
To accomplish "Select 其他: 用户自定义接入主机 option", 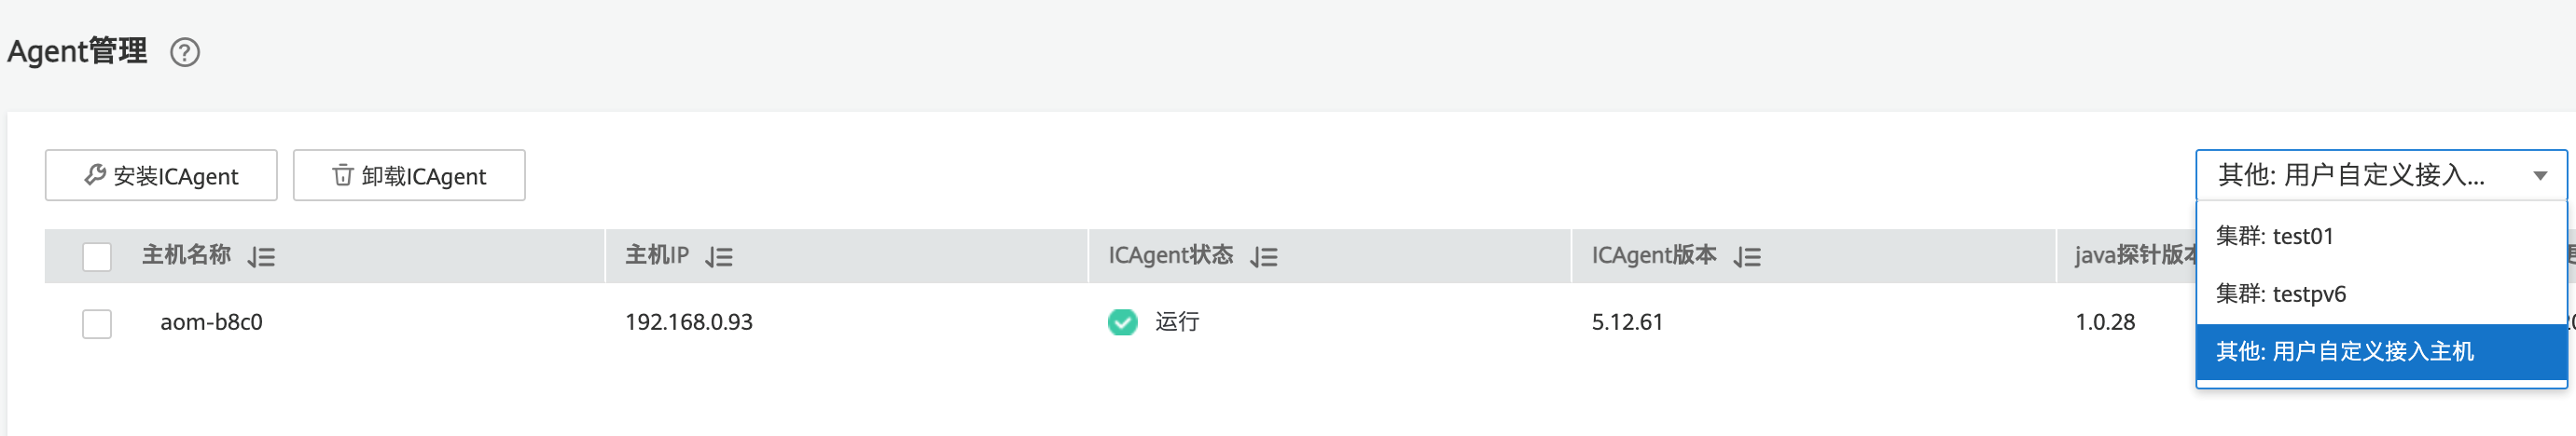I will pos(2344,352).
